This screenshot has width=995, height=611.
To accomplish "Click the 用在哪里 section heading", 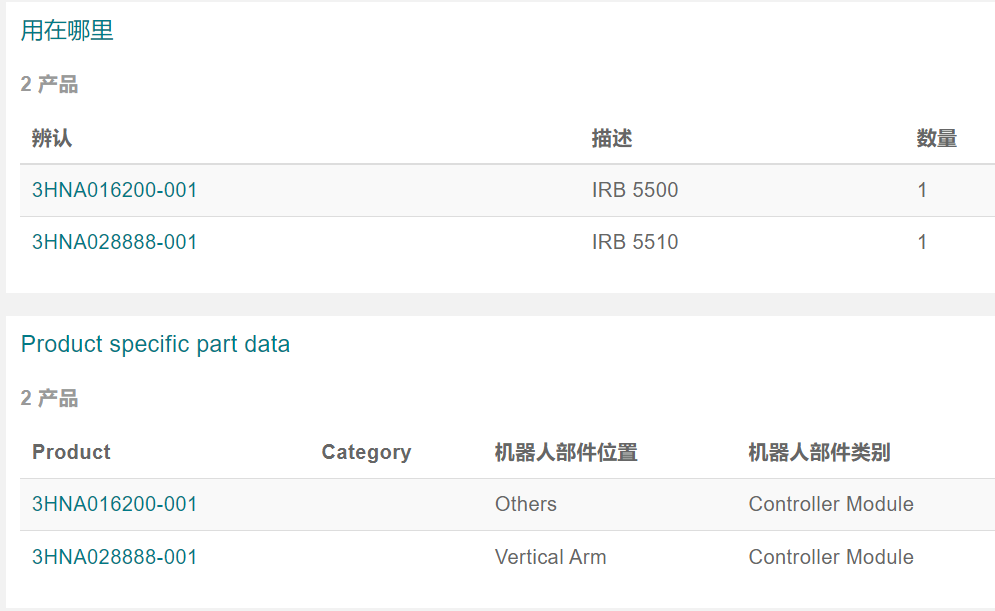I will pos(67,30).
